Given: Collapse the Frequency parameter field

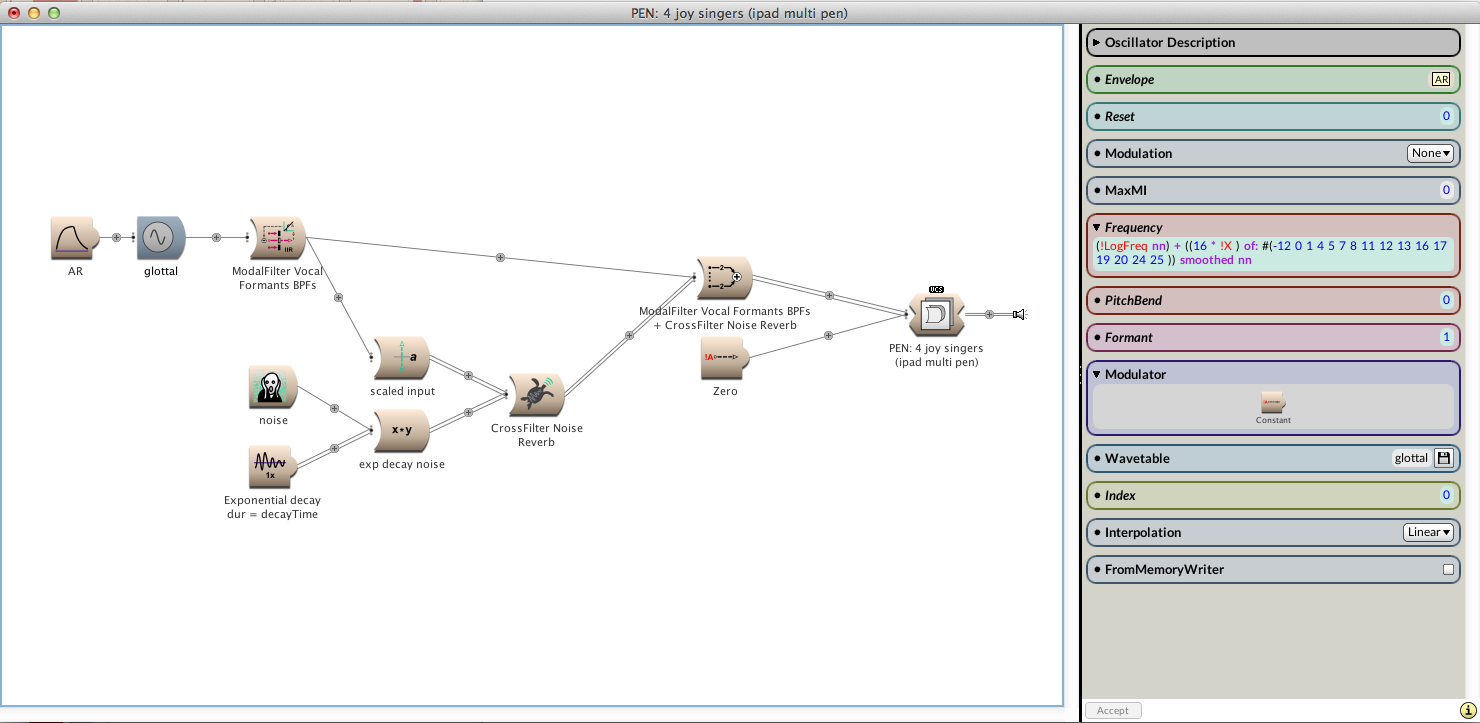Looking at the screenshot, I should point(1097,227).
